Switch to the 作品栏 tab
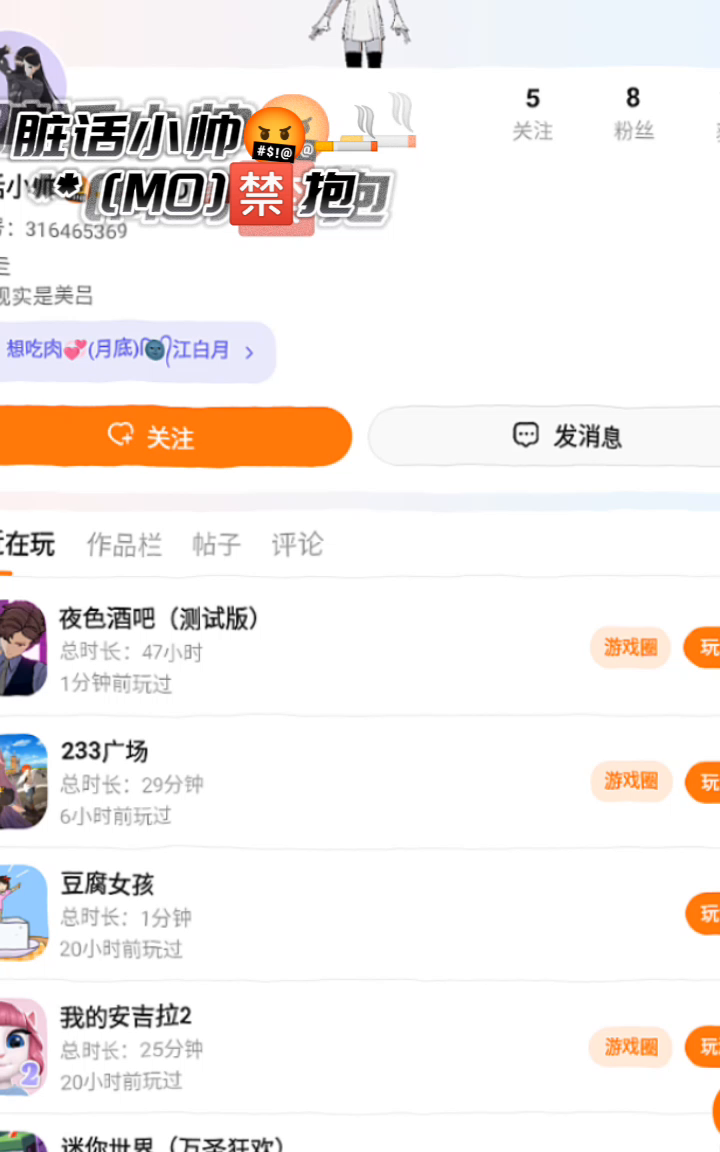This screenshot has height=1152, width=720. (x=124, y=544)
